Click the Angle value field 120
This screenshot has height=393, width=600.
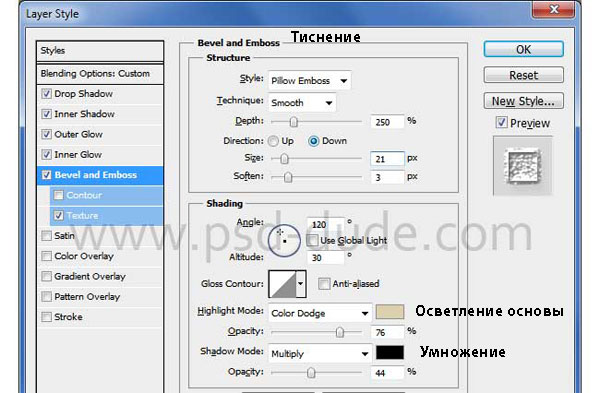pyautogui.click(x=325, y=224)
